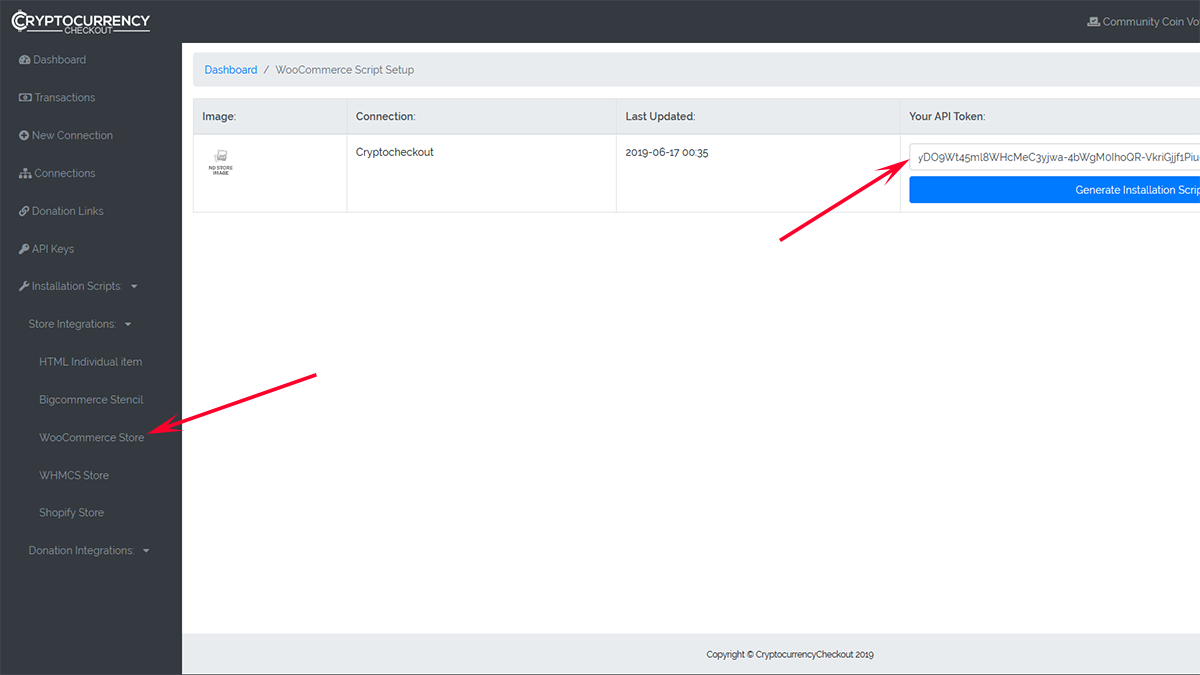Select HTML Individual item script
The image size is (1200, 675).
pos(91,362)
